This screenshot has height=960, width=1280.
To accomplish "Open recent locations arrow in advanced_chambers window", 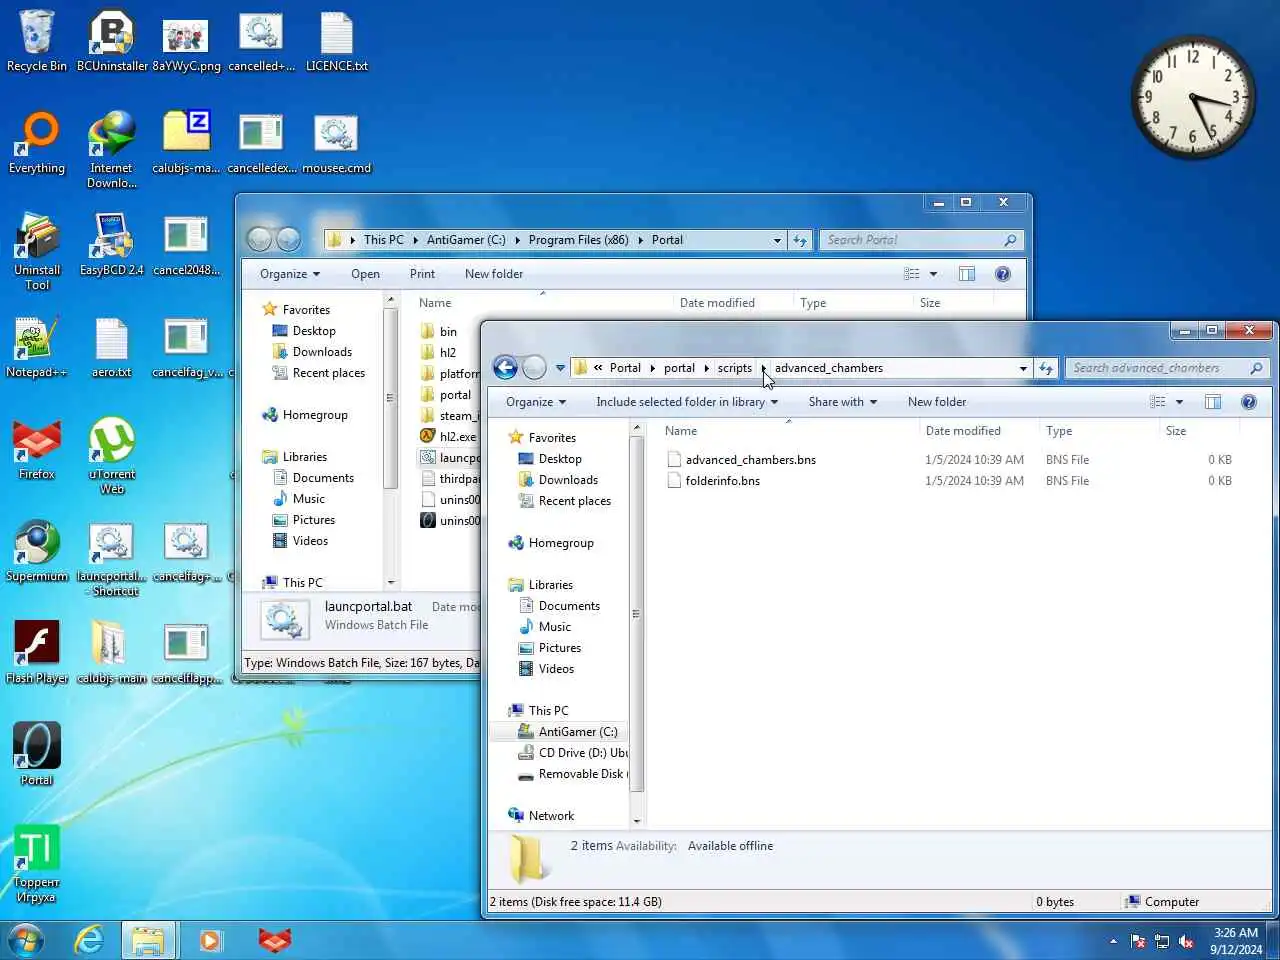I will pyautogui.click(x=560, y=368).
